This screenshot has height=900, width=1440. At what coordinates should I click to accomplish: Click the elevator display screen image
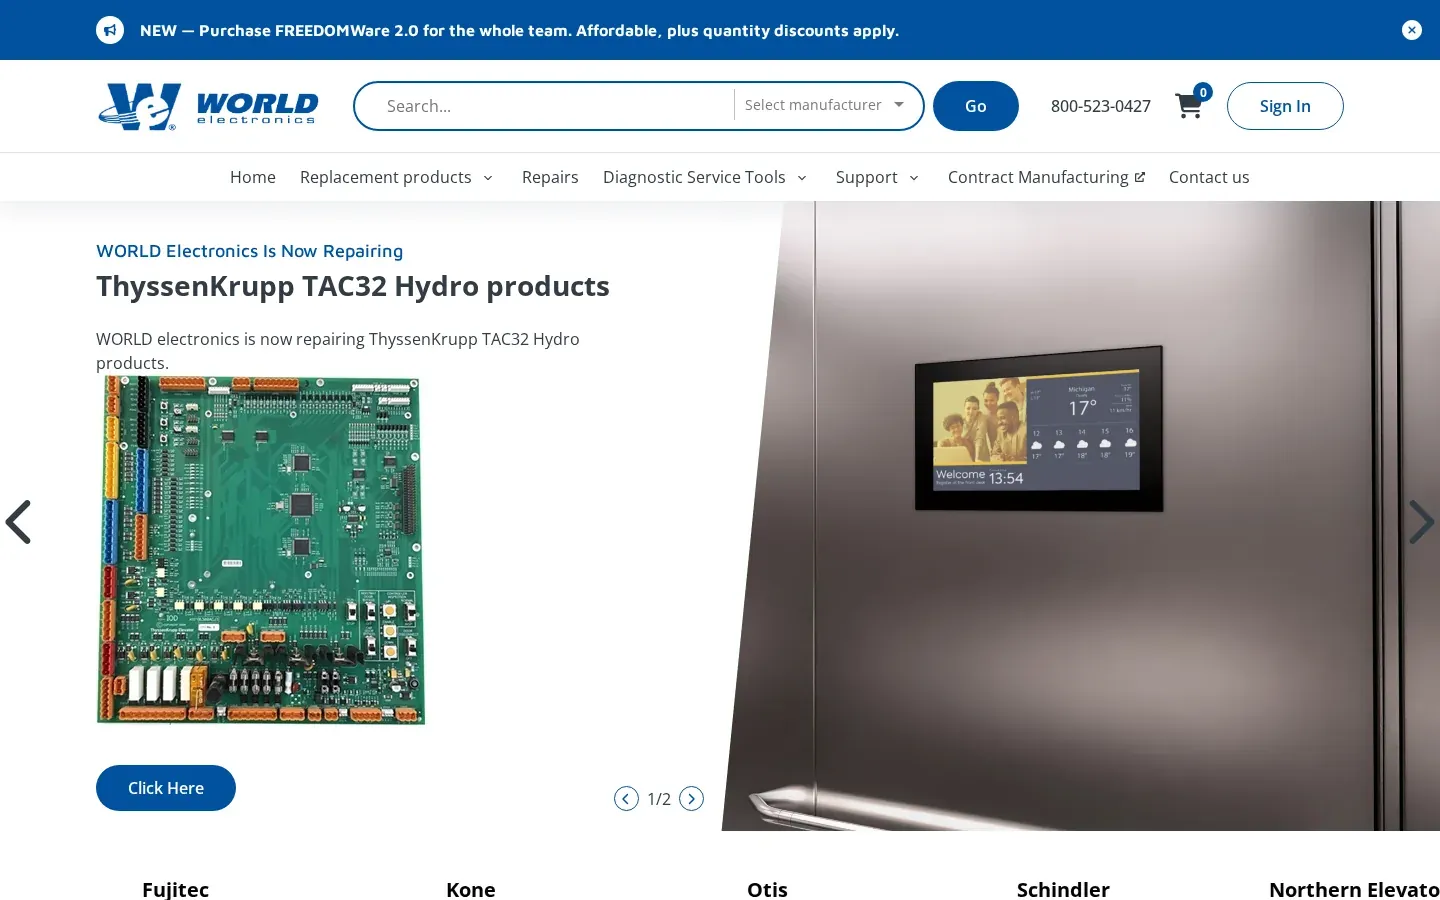click(x=1039, y=428)
